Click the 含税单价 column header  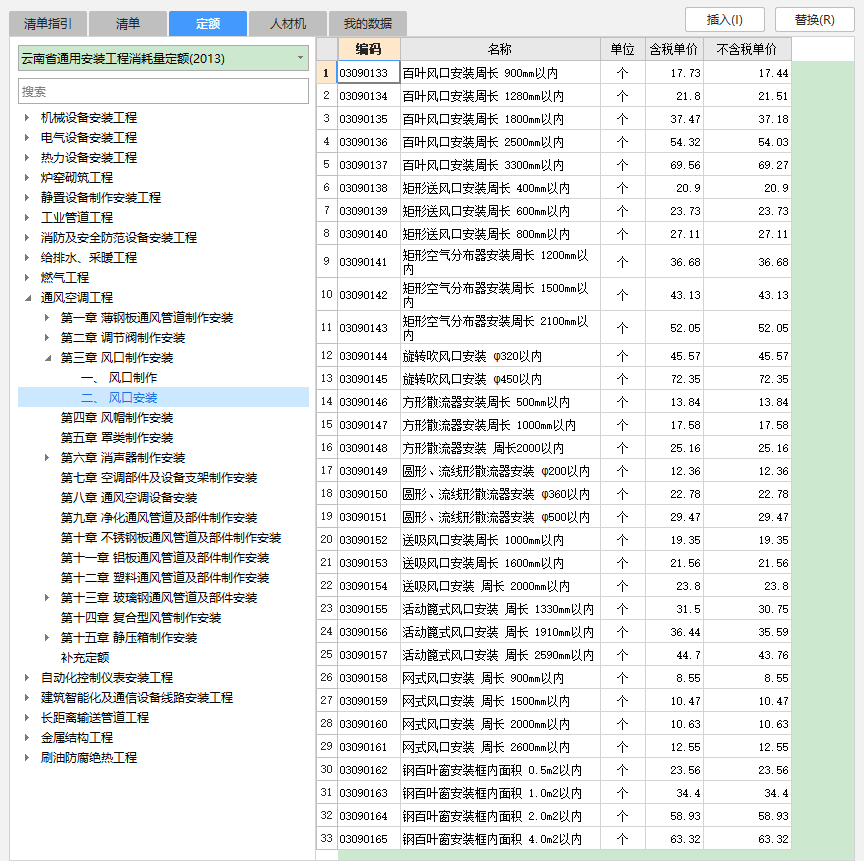(673, 49)
